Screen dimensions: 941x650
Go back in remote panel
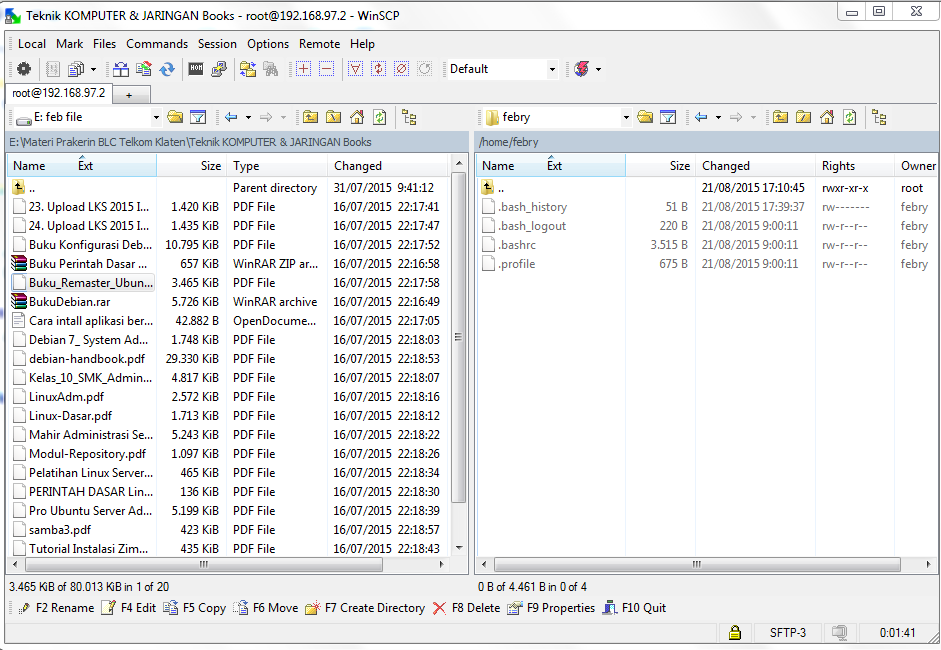click(x=701, y=117)
